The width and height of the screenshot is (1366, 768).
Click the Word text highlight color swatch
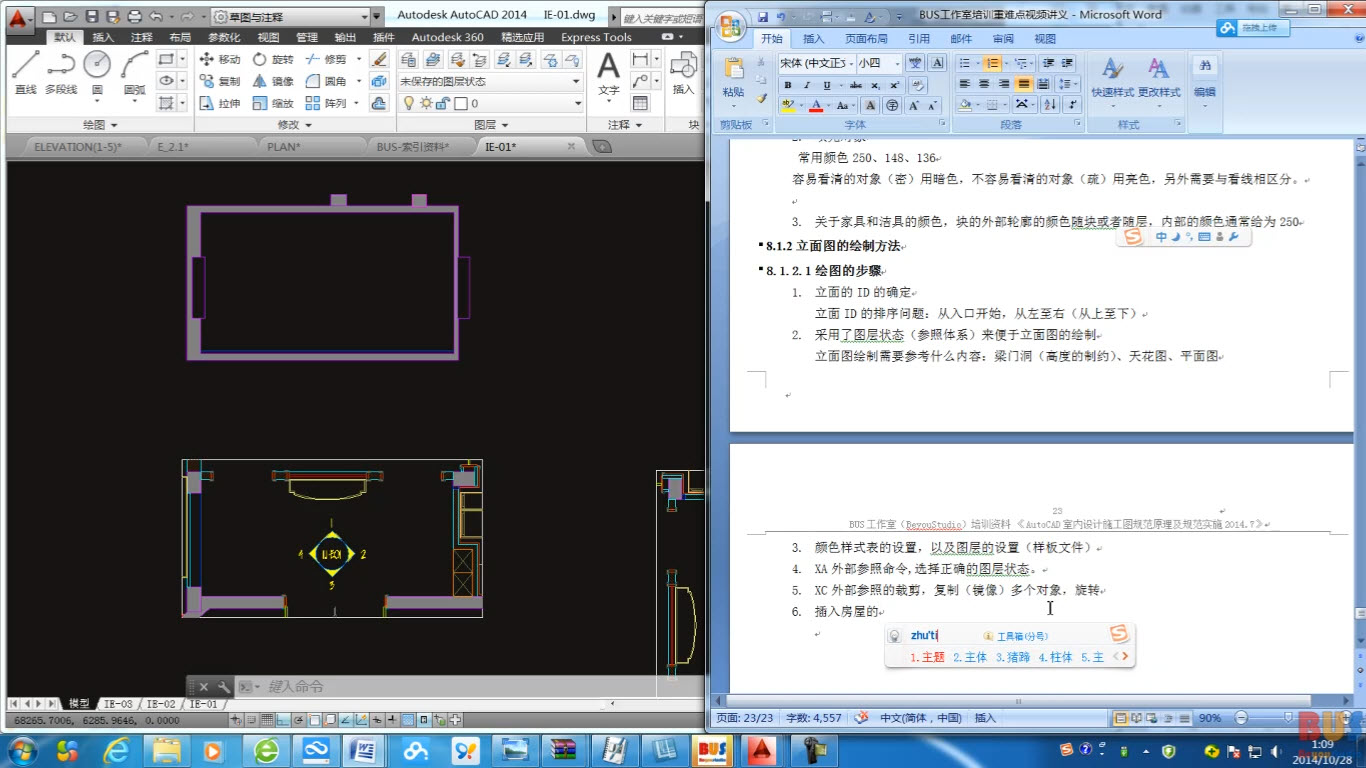[788, 105]
